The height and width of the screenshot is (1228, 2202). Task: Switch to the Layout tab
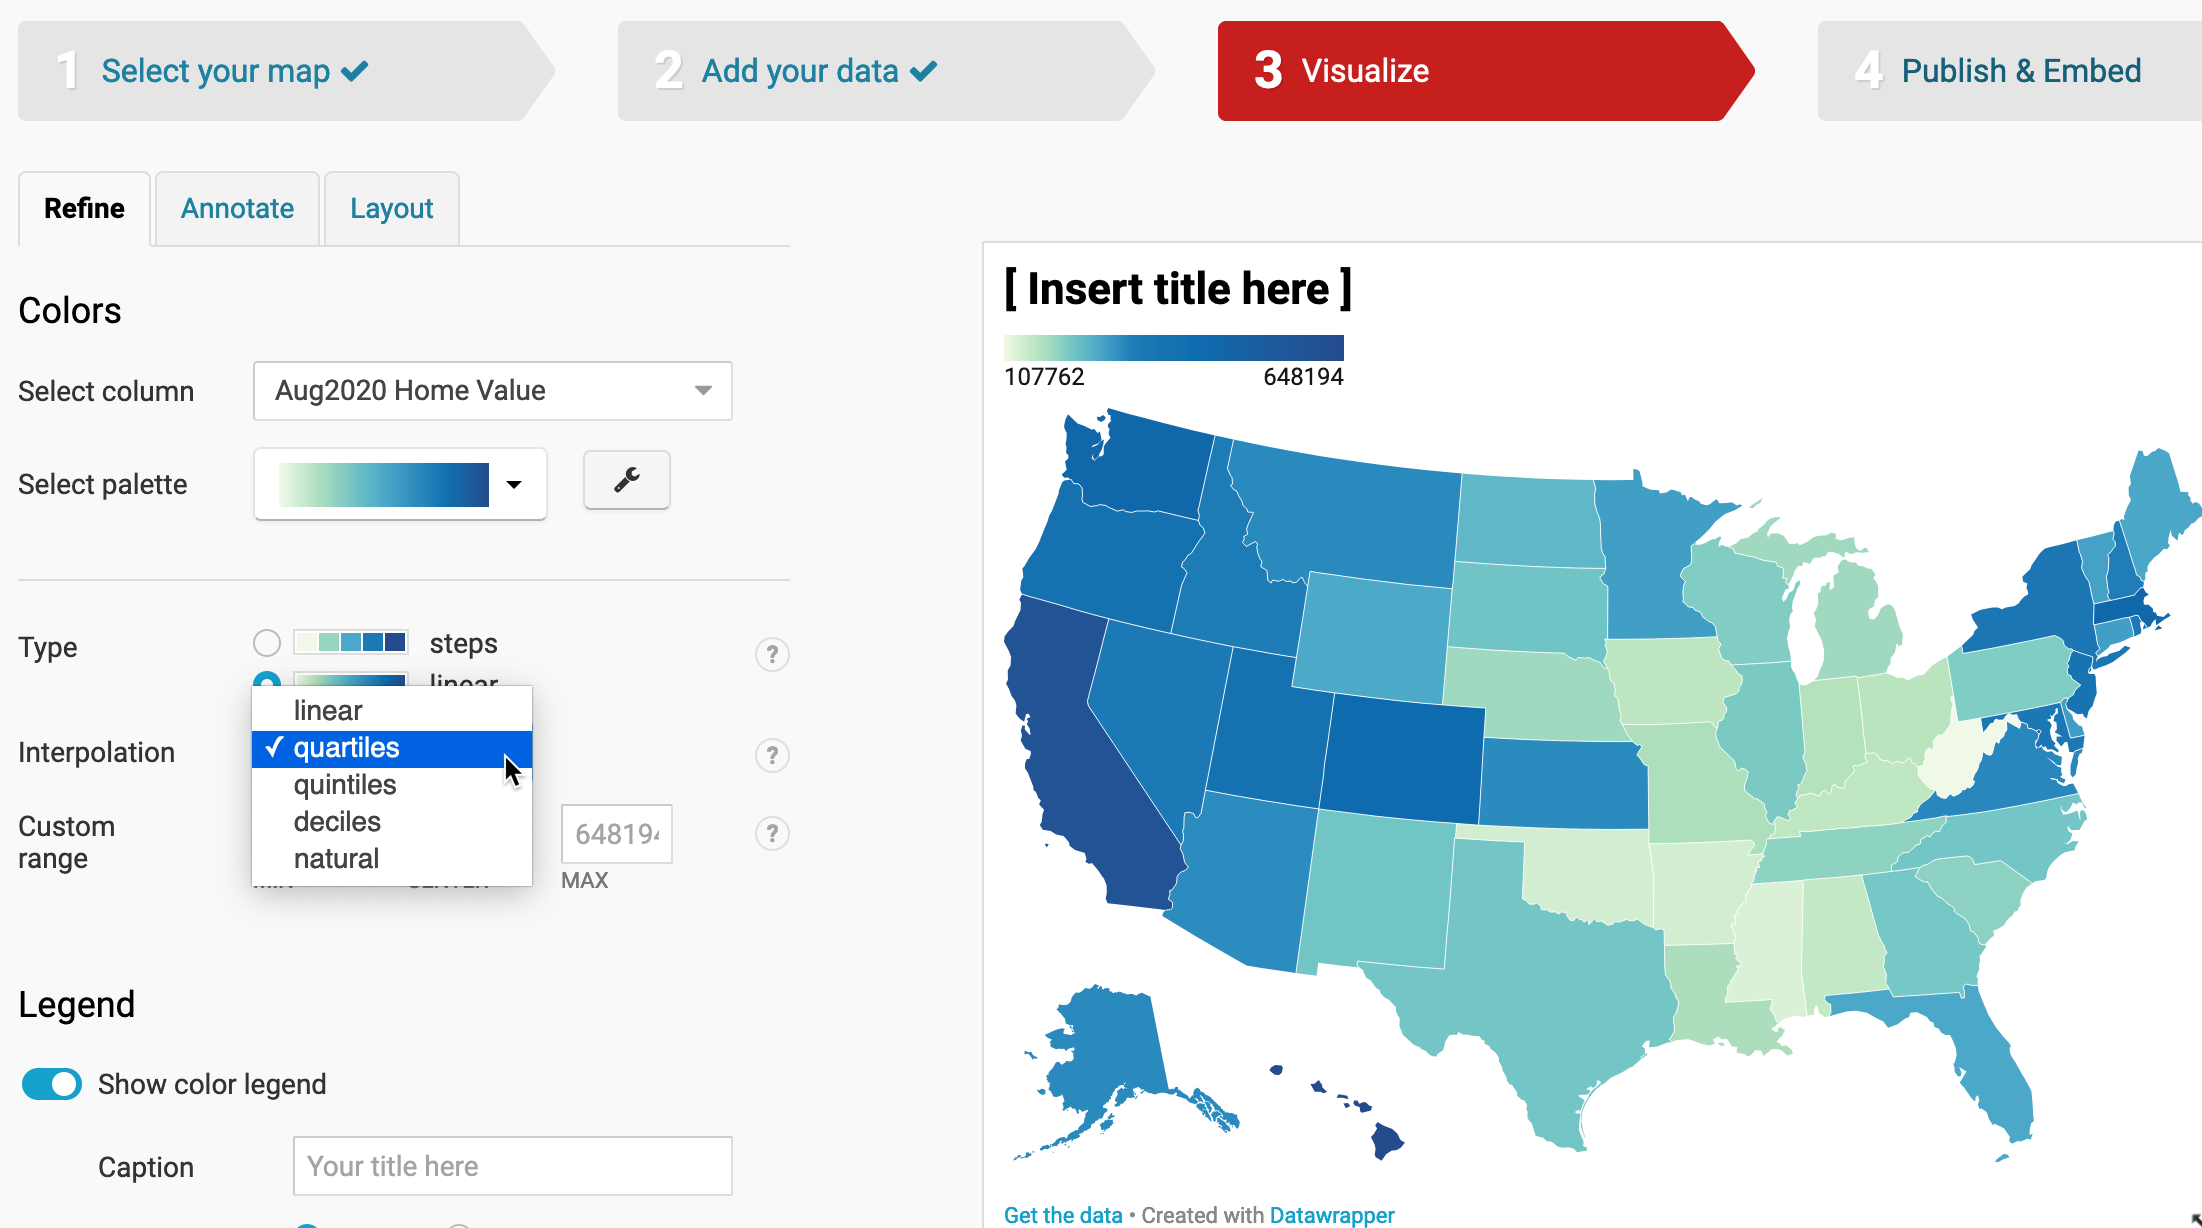(x=389, y=209)
